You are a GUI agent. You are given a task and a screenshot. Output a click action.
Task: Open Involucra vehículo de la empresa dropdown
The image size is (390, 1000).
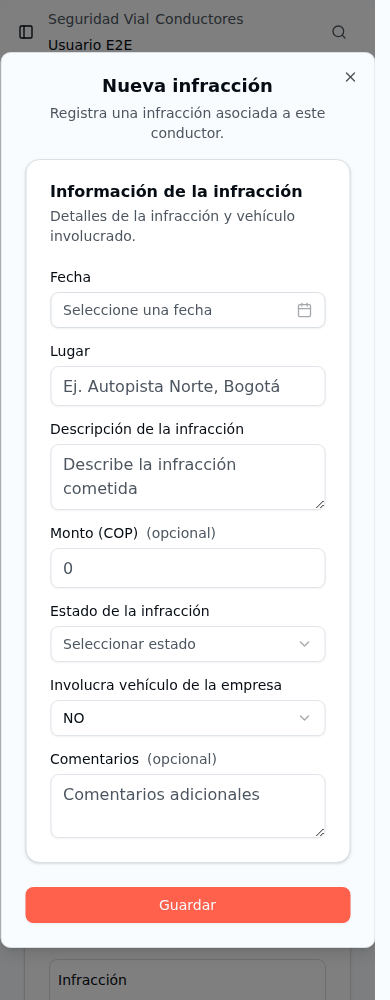(x=188, y=718)
